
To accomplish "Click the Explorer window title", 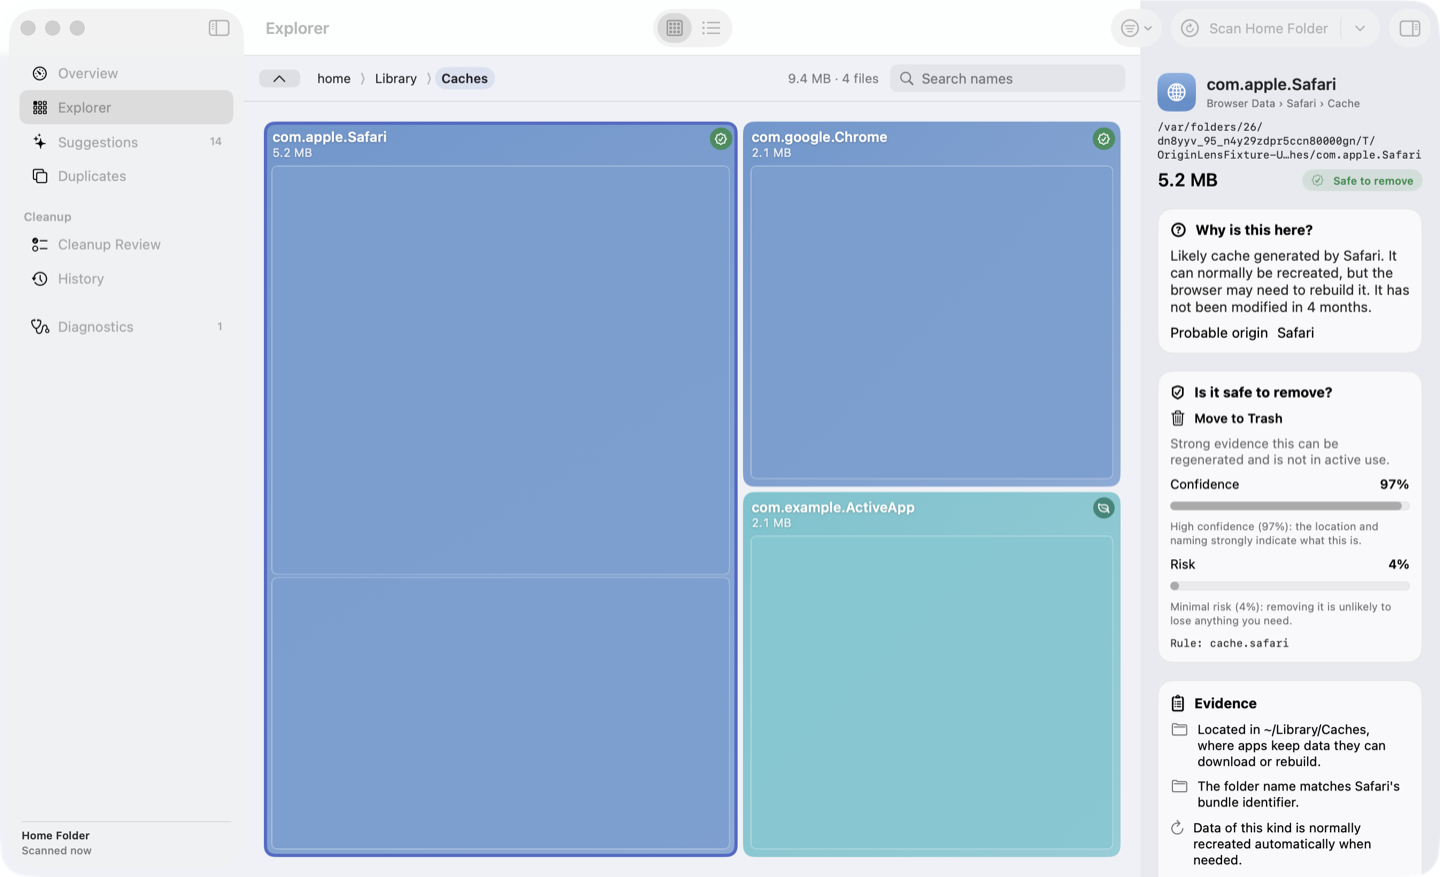I will click(297, 28).
